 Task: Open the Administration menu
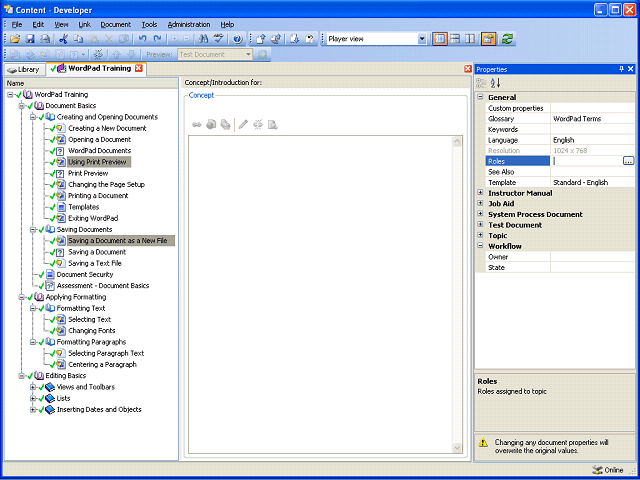(189, 24)
